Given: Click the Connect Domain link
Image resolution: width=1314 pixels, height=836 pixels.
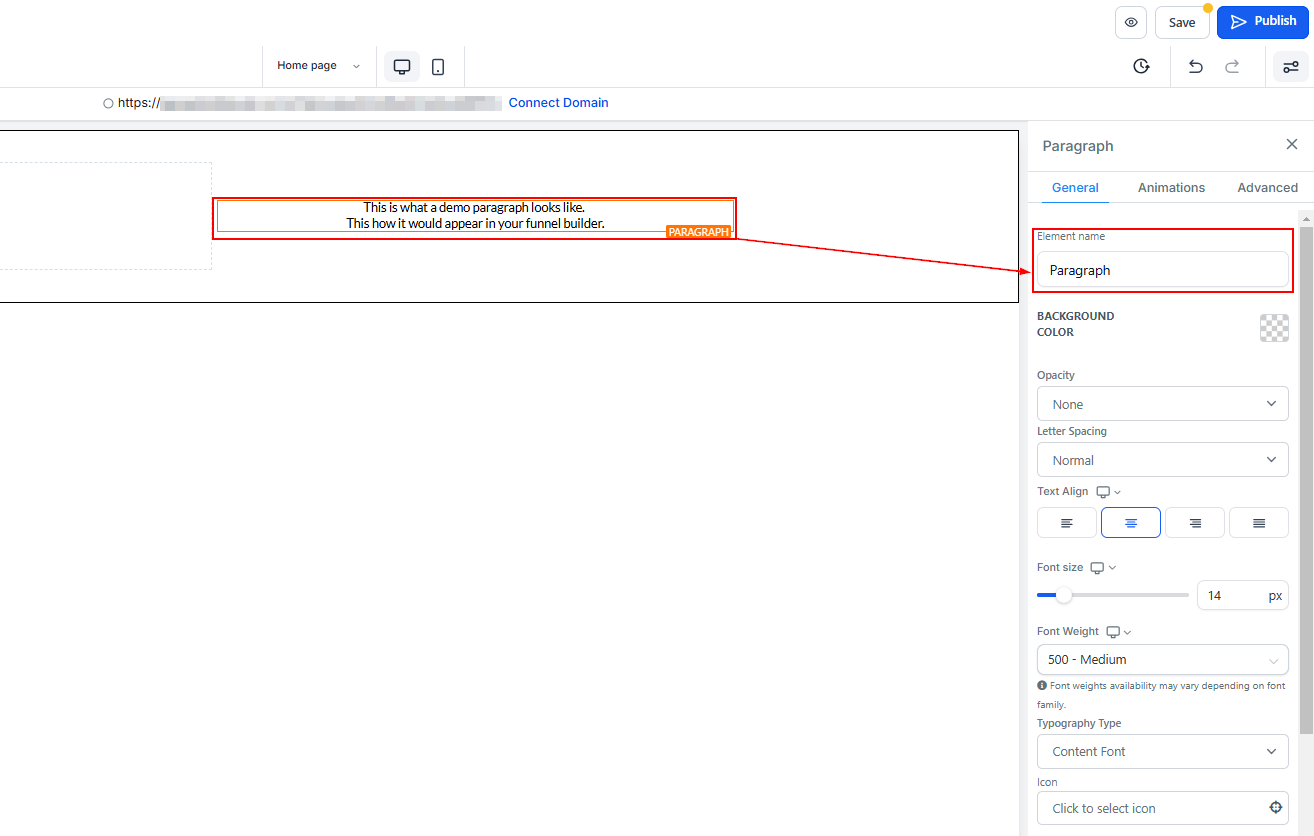Looking at the screenshot, I should 558,102.
